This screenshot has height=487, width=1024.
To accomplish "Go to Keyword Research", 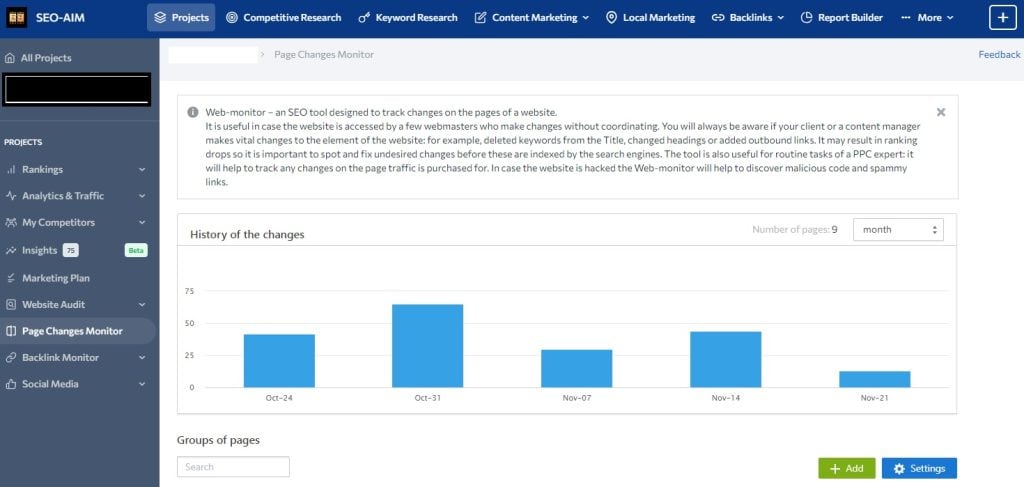I will 408,18.
